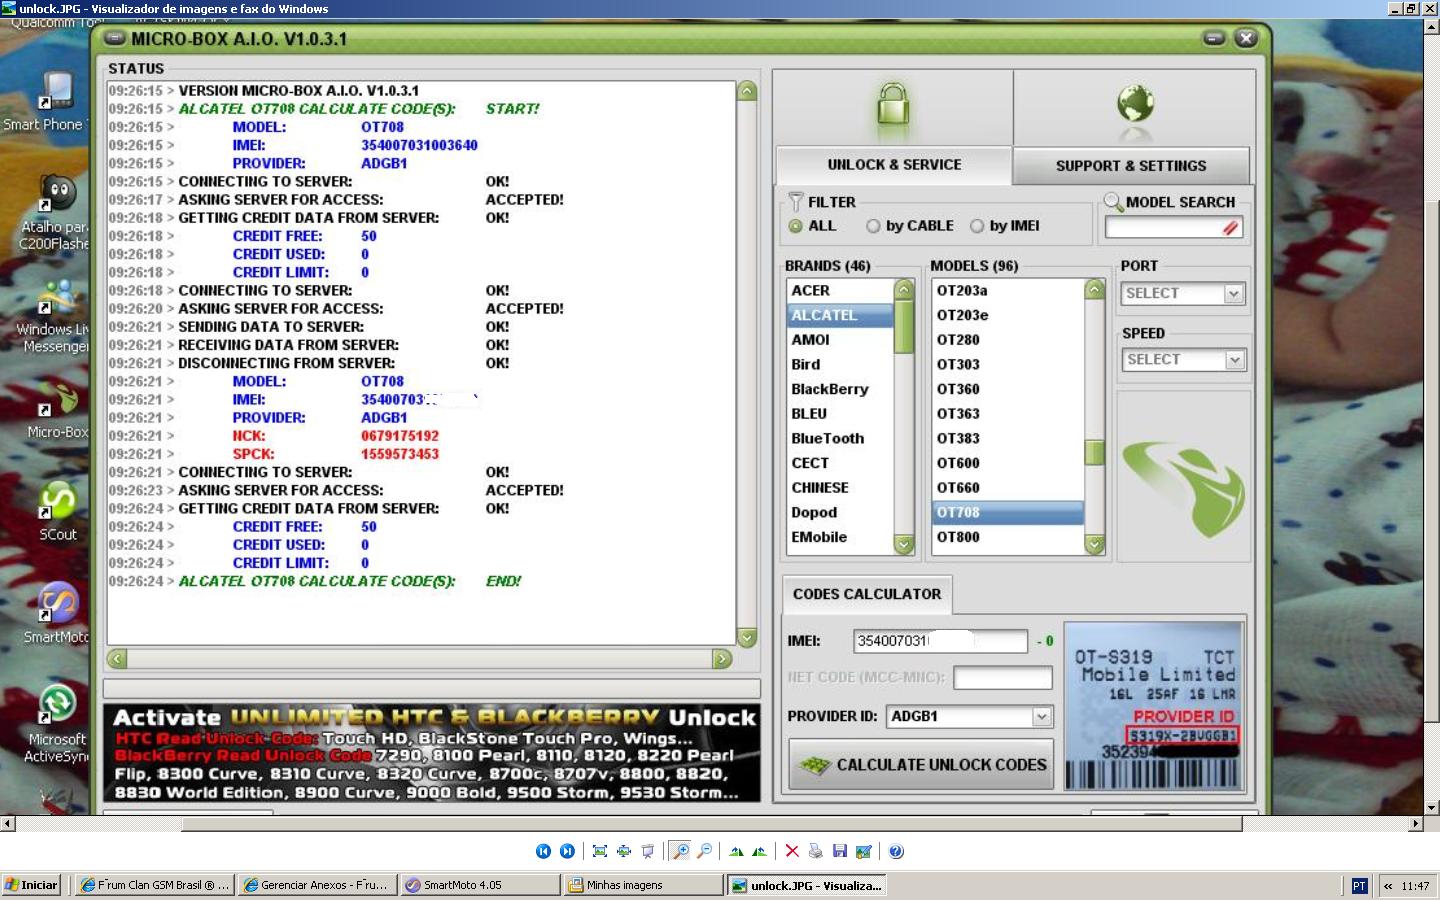Click the Print icon in viewer toolbar
The image size is (1440, 900).
pos(816,851)
